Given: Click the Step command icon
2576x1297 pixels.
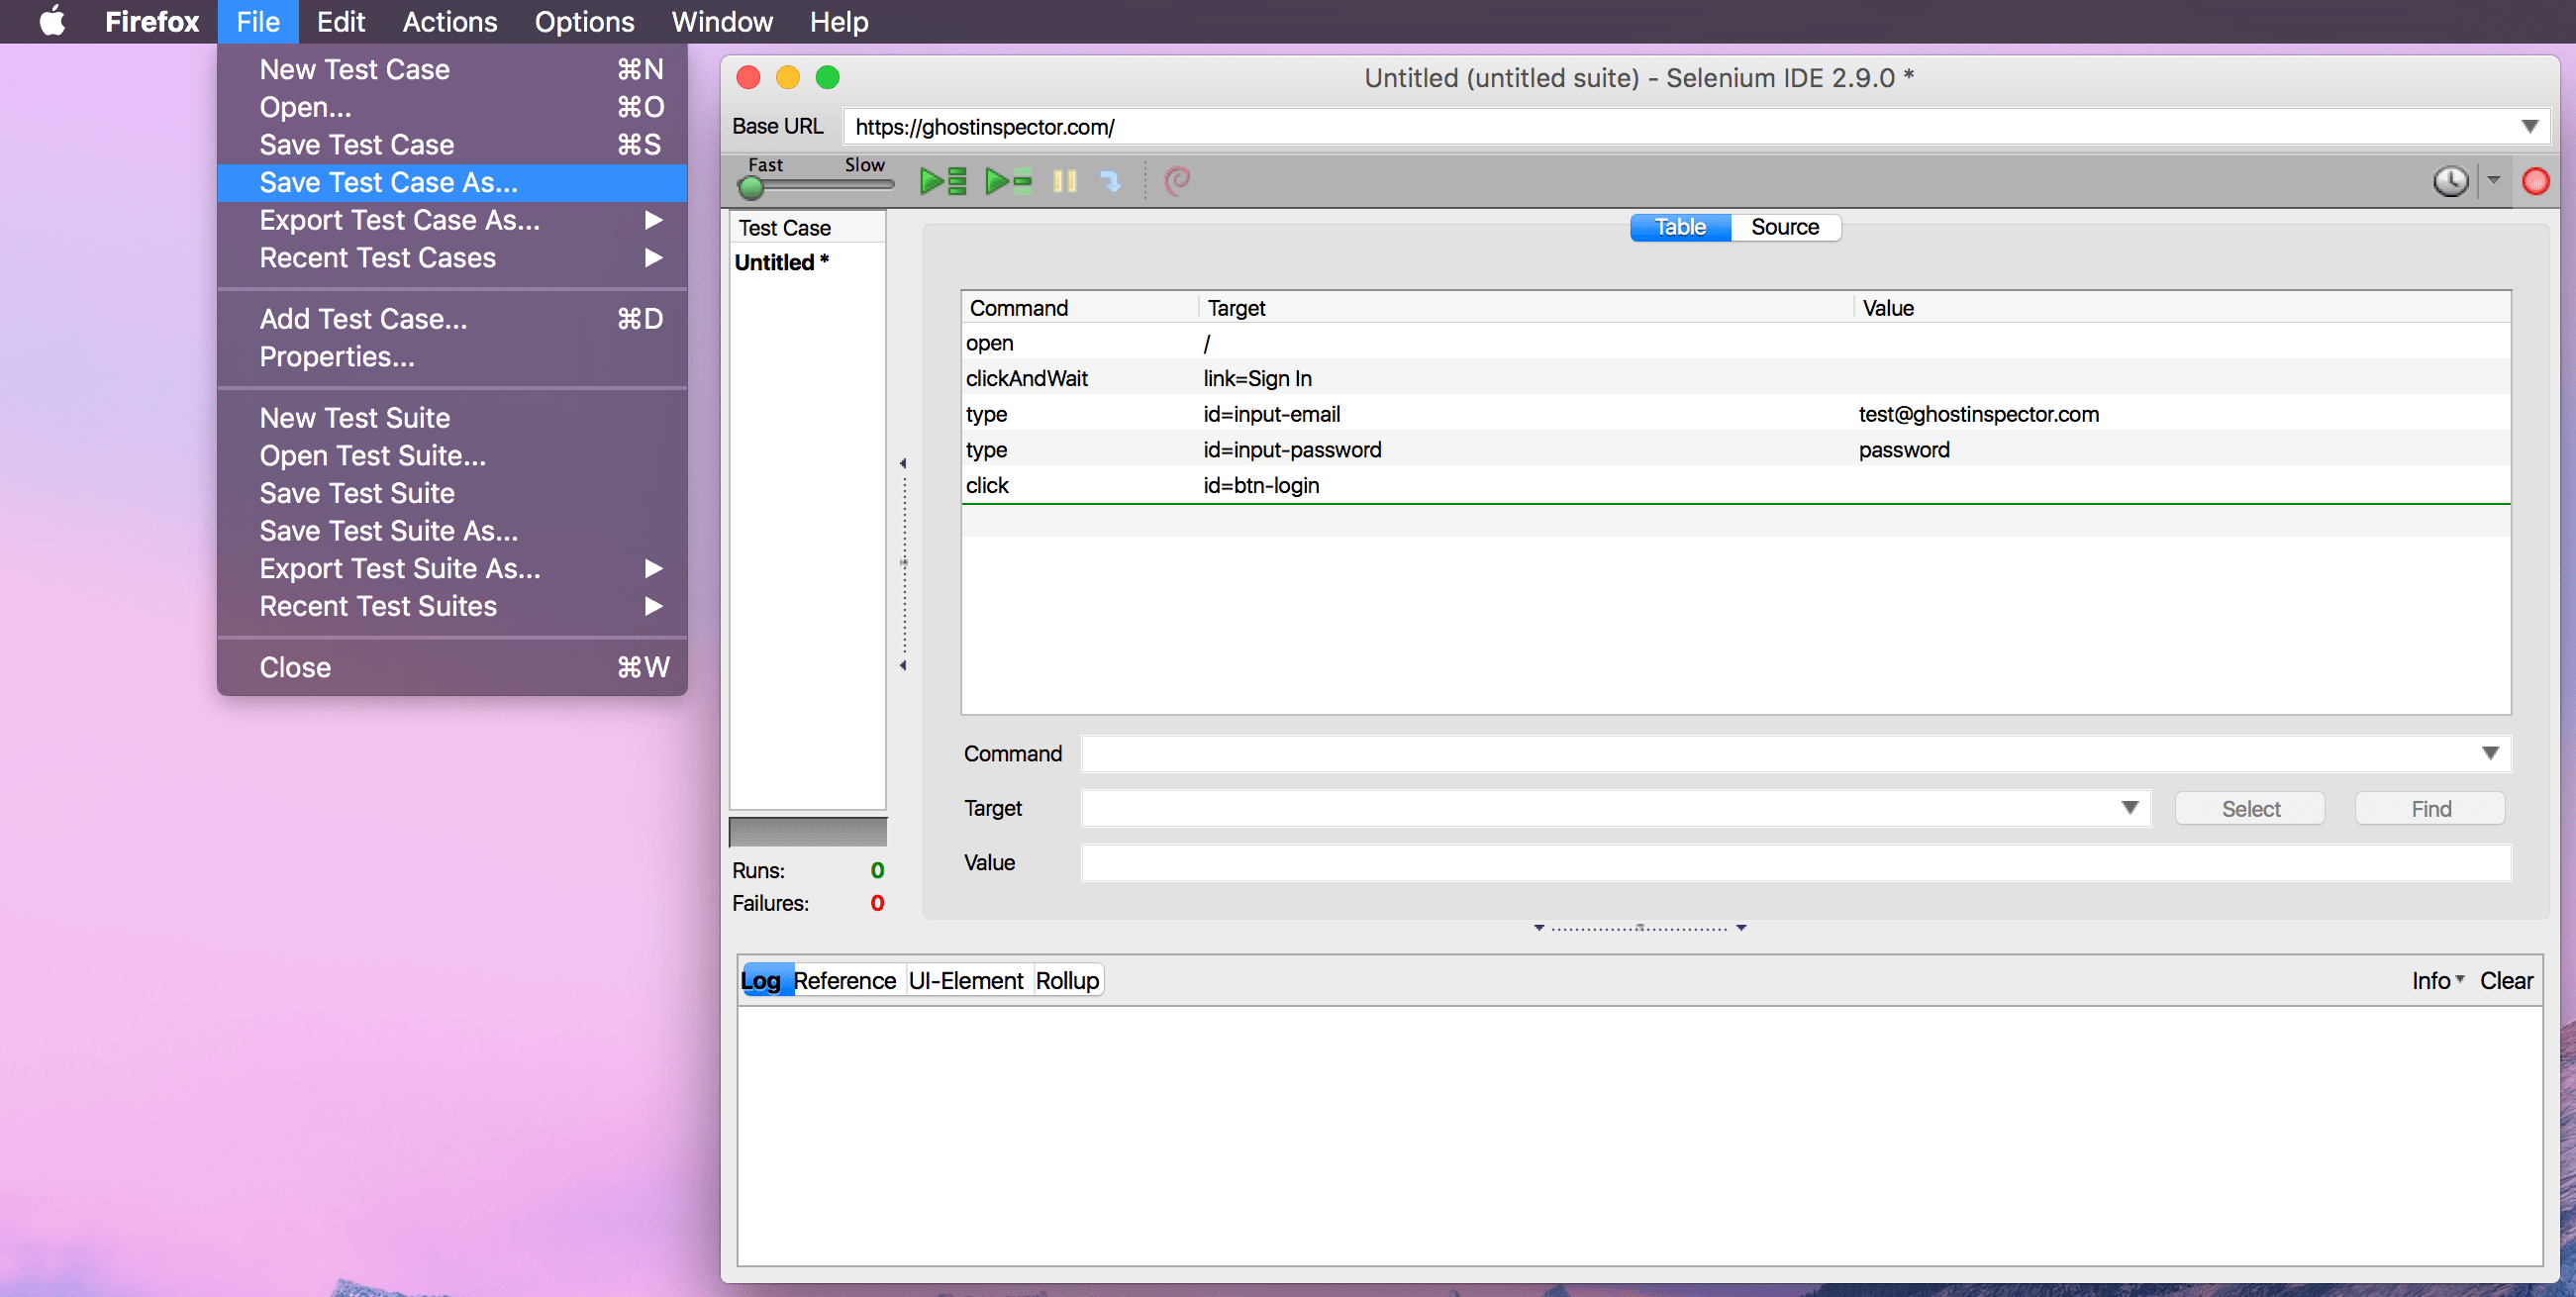Looking at the screenshot, I should [x=1111, y=181].
